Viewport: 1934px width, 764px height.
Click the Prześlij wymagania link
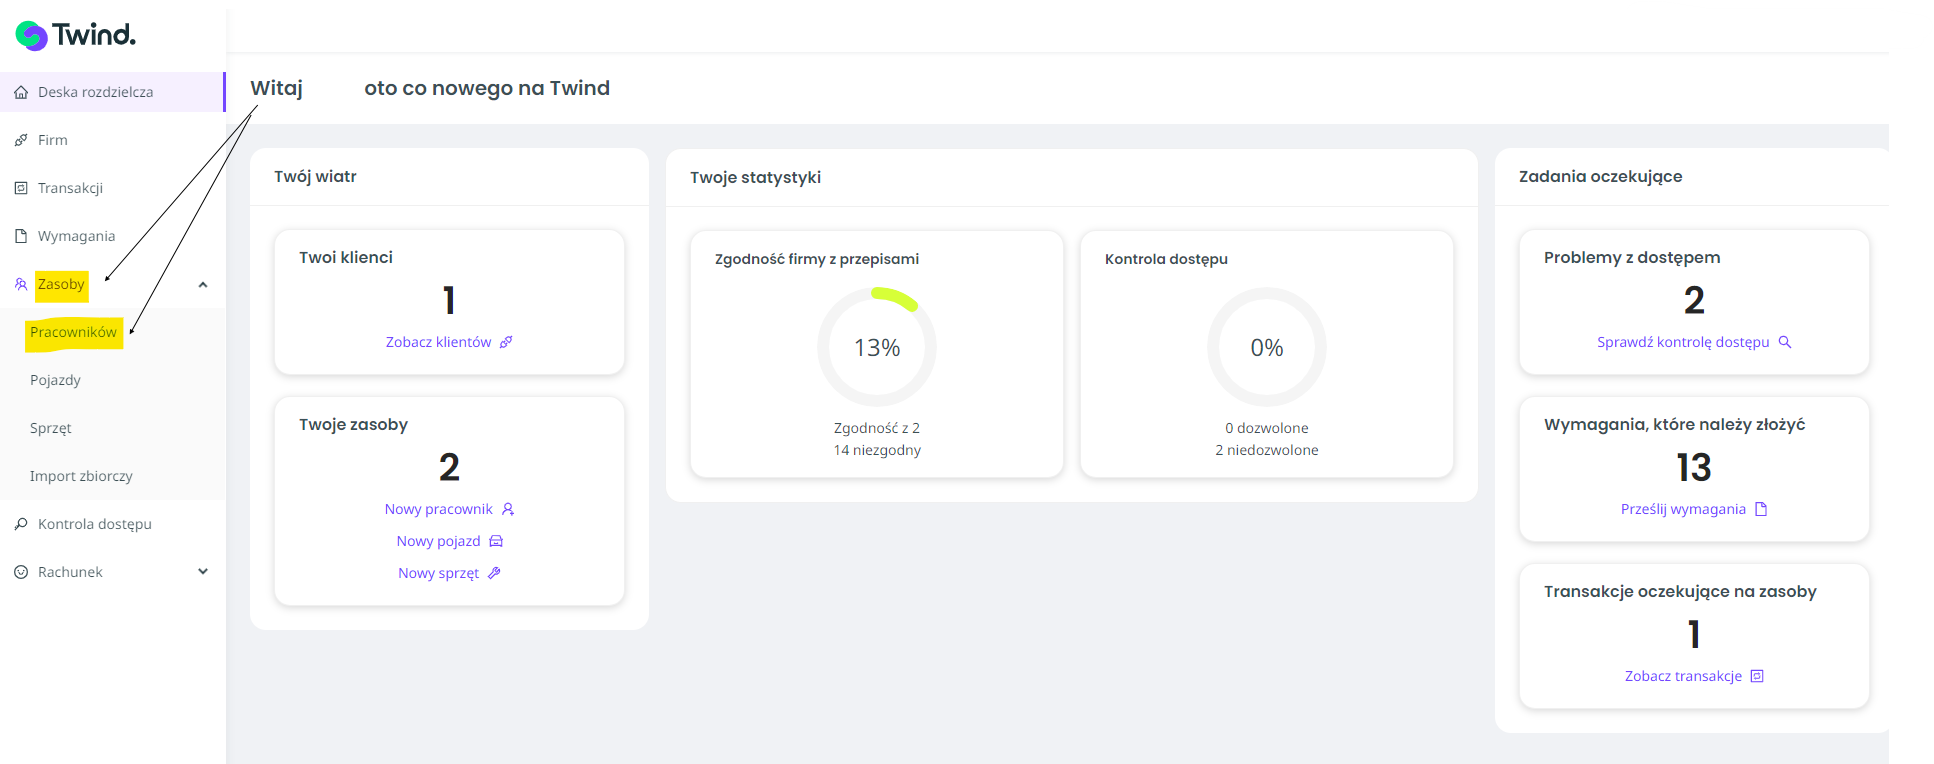pyautogui.click(x=1683, y=509)
